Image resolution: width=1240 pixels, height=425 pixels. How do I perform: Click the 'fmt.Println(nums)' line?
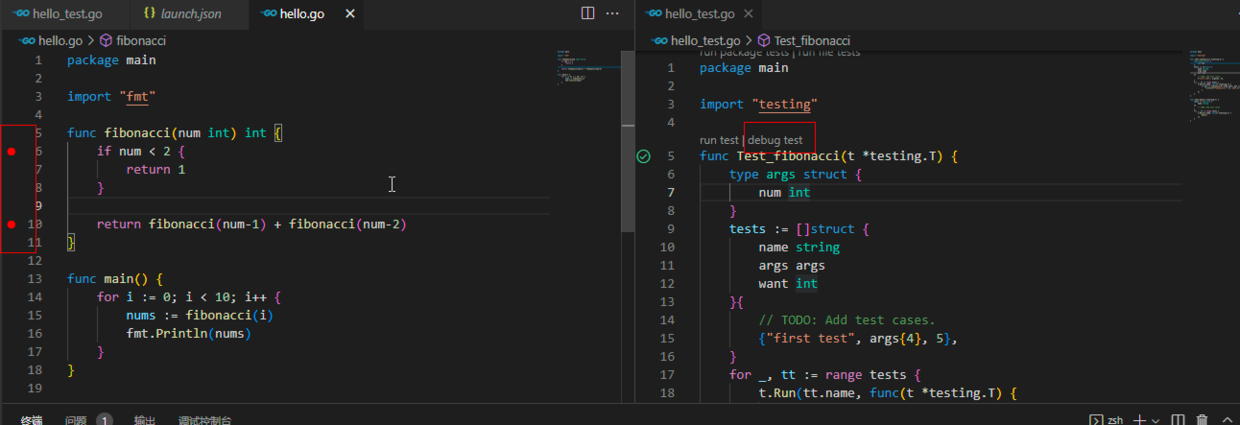(188, 333)
